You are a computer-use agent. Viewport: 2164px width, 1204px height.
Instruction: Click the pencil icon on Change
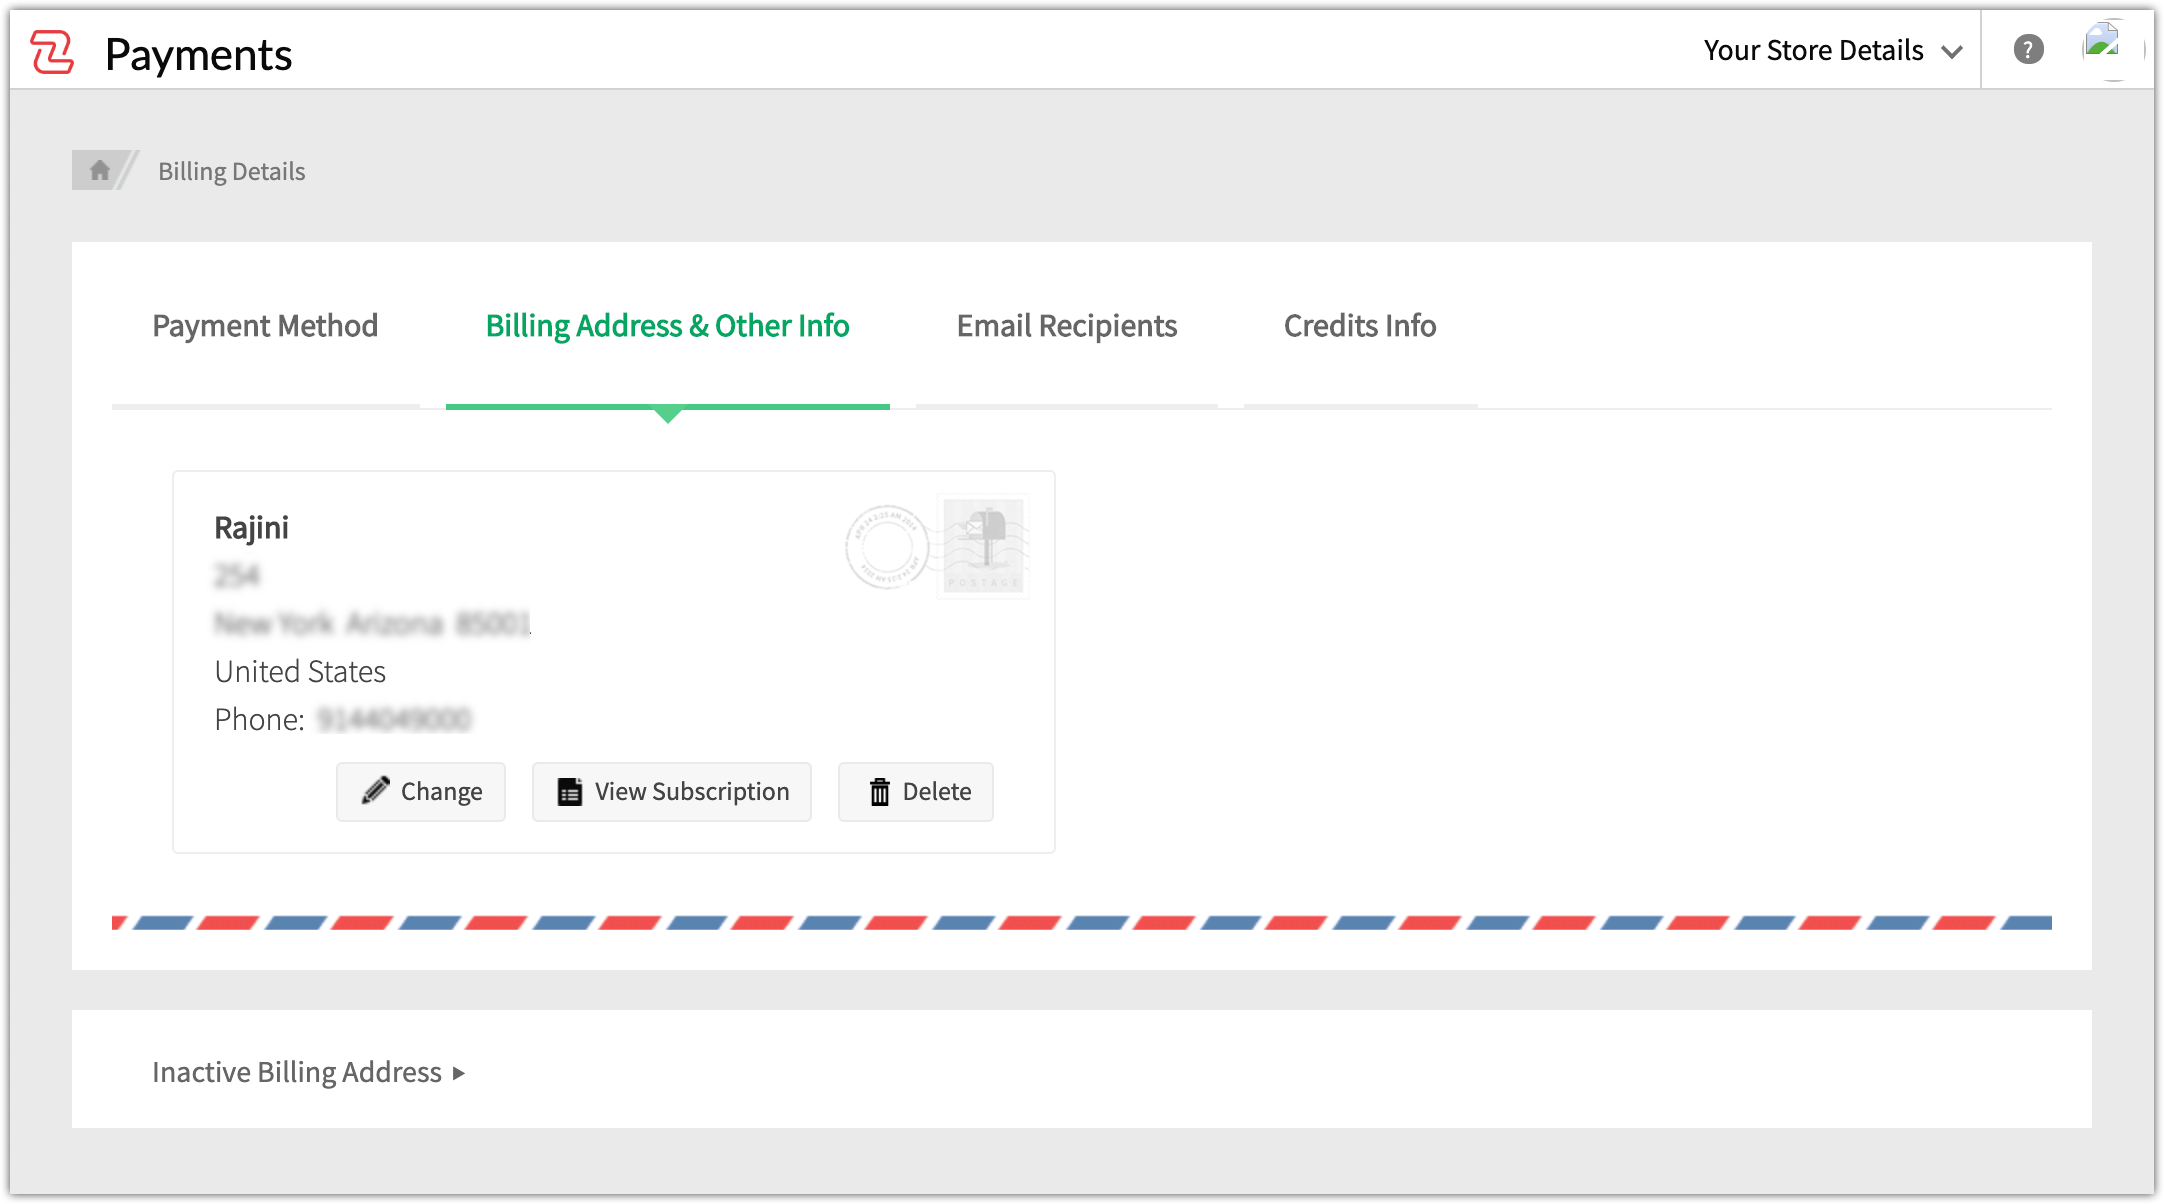pos(375,791)
